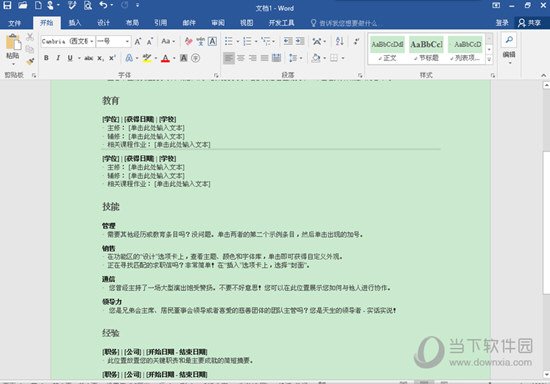Toggle Justify paragraph alignment
This screenshot has height=384, width=550.
point(264,58)
